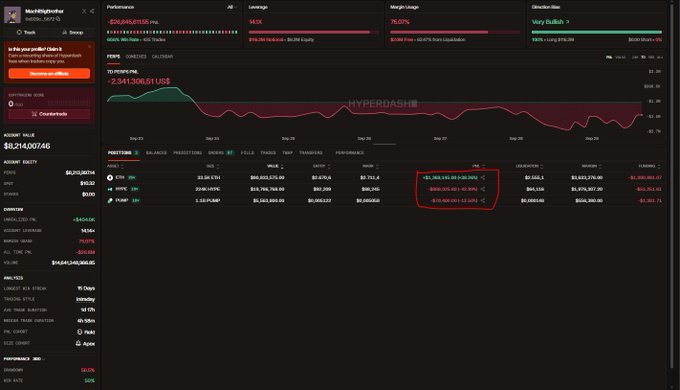
Task: Sort positions by FUNDING column arrow
Action: (x=659, y=167)
